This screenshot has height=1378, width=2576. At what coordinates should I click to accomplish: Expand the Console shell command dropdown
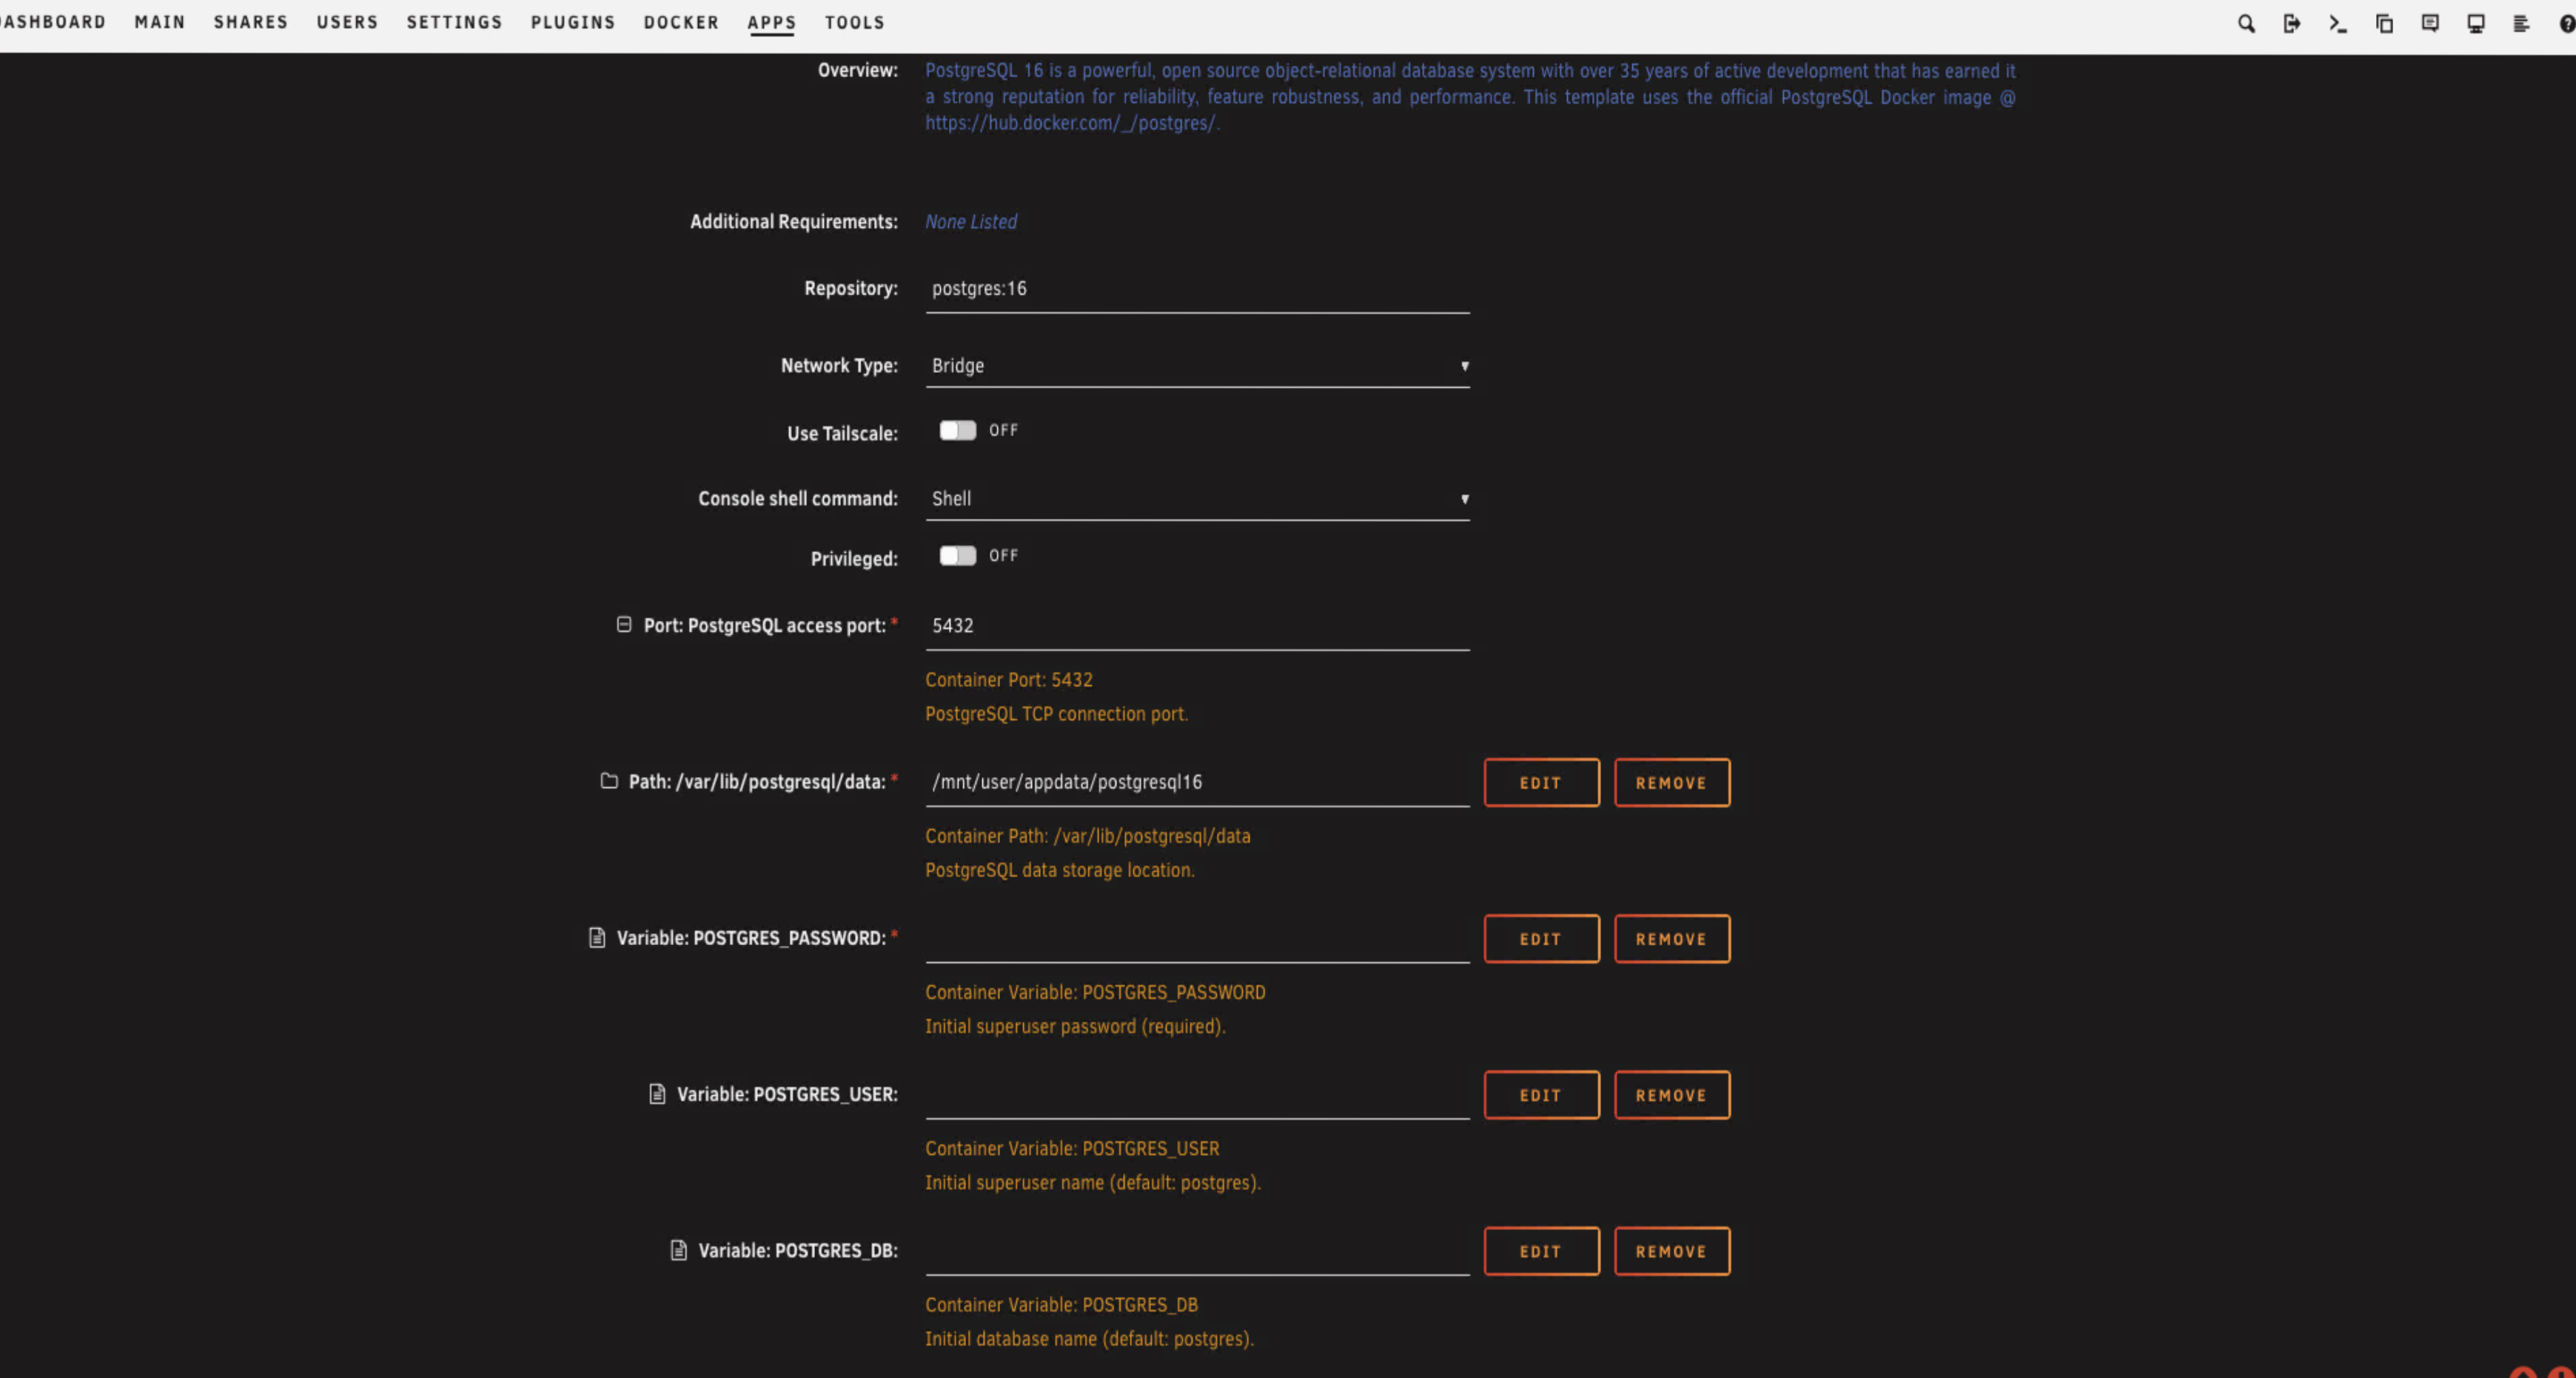click(1196, 498)
